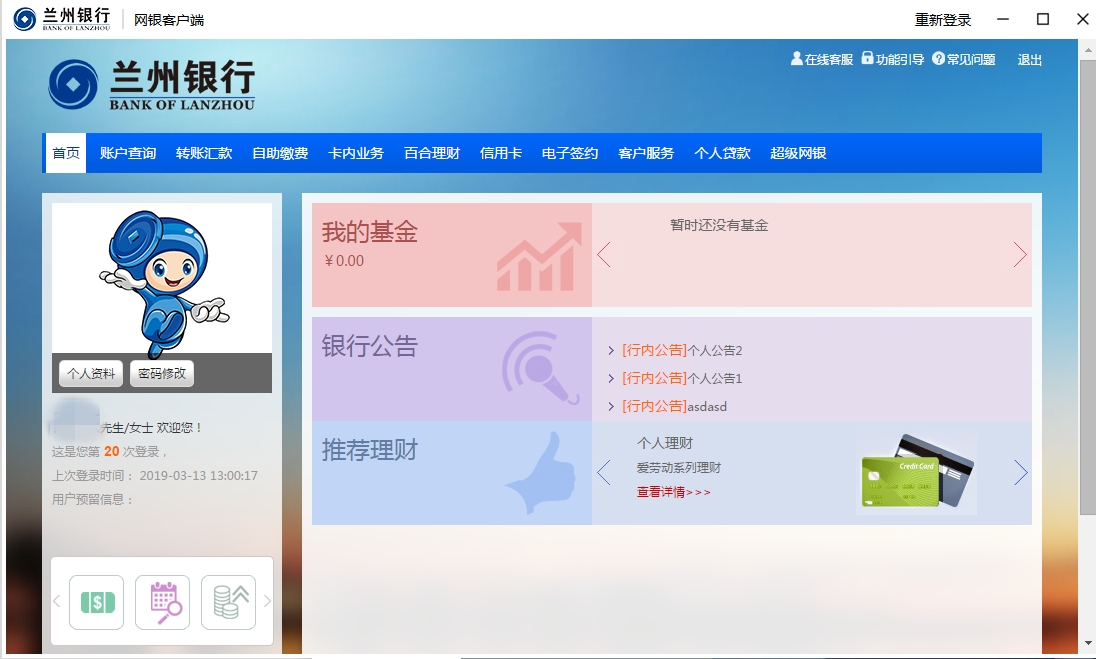Click the 退出 logout link
This screenshot has height=659, width=1096.
[1030, 59]
